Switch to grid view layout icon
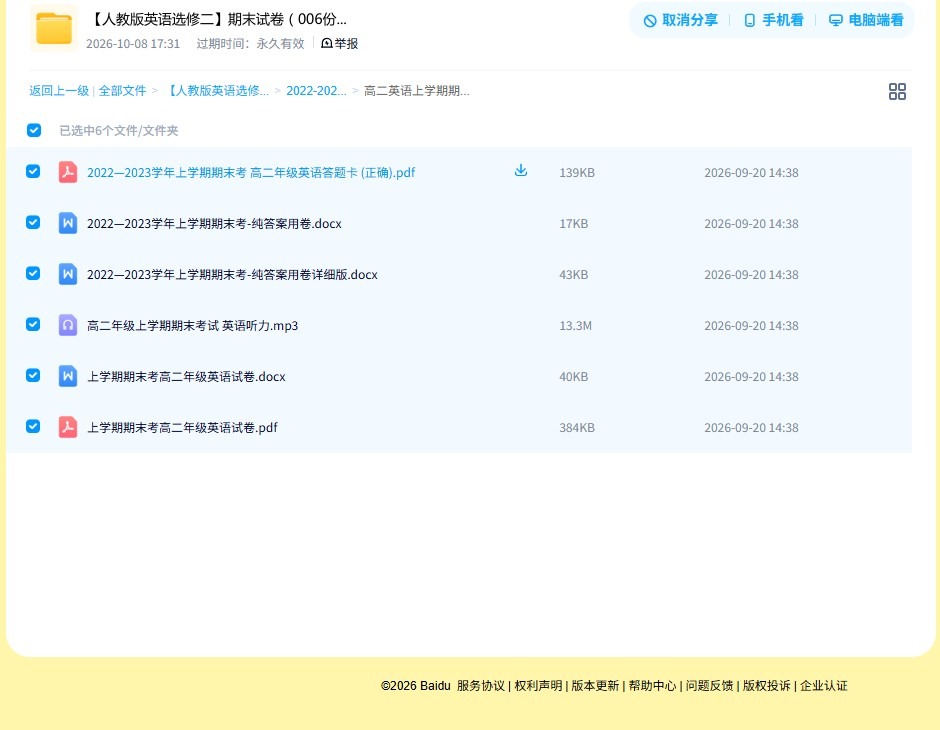The image size is (940, 730). (x=897, y=91)
